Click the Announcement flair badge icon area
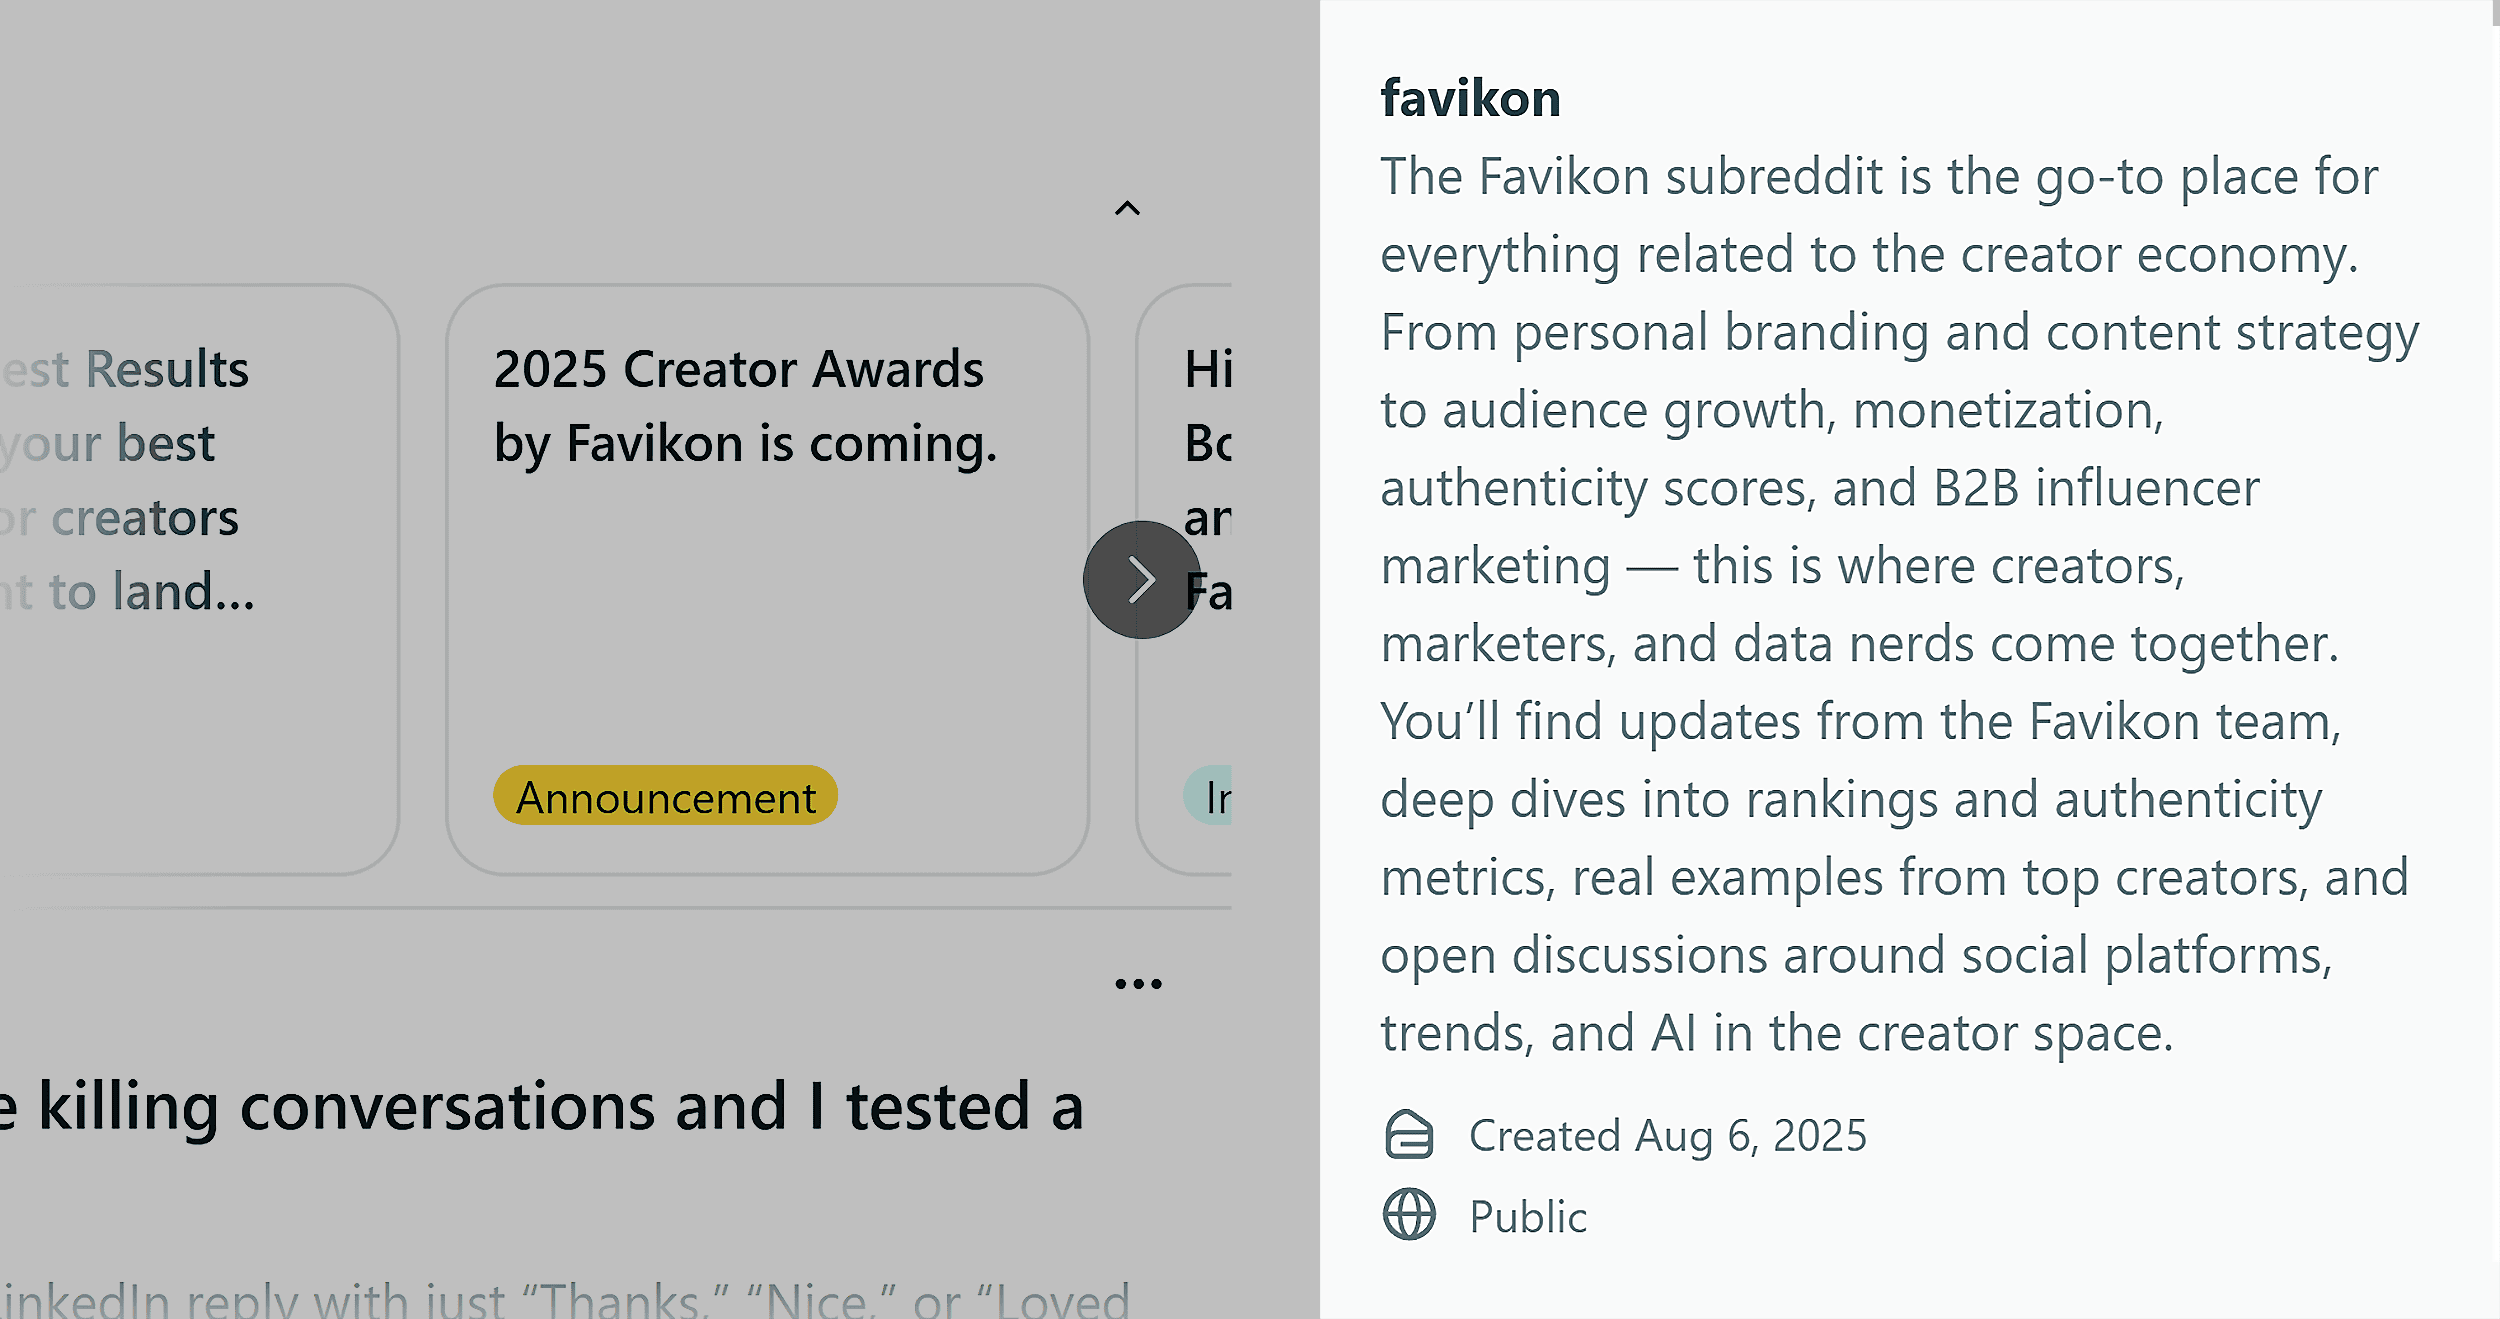 663,796
